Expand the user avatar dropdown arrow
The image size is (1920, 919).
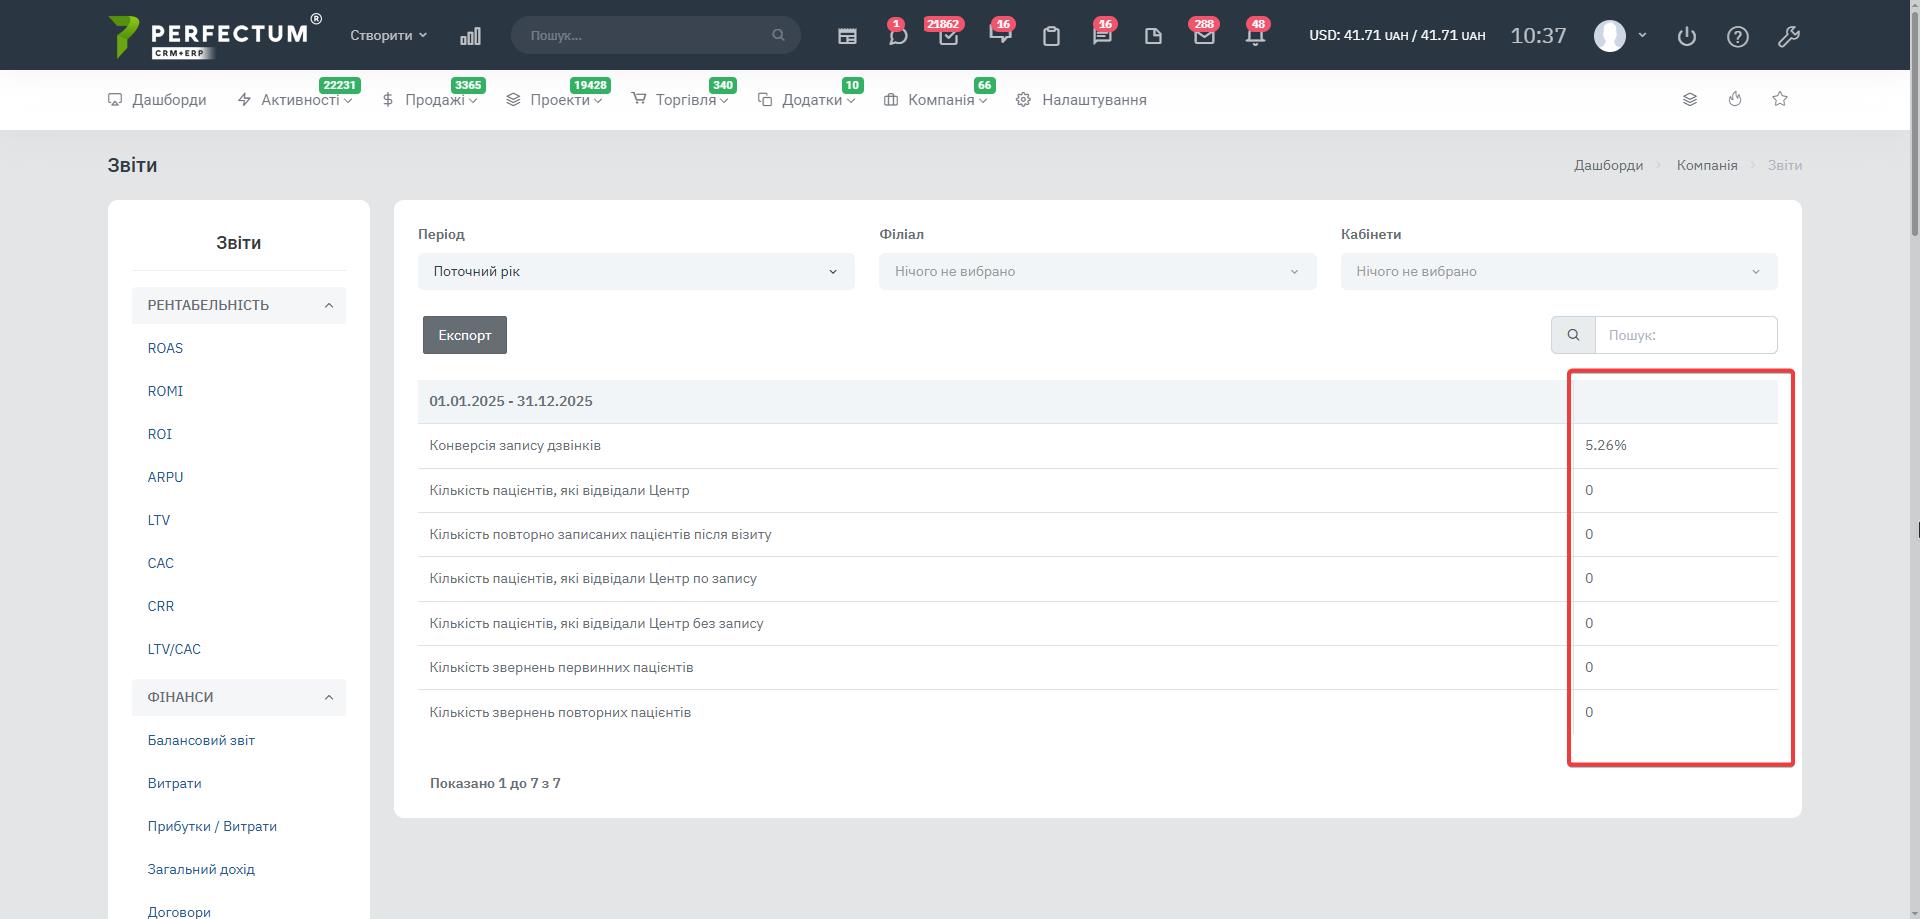pos(1642,35)
